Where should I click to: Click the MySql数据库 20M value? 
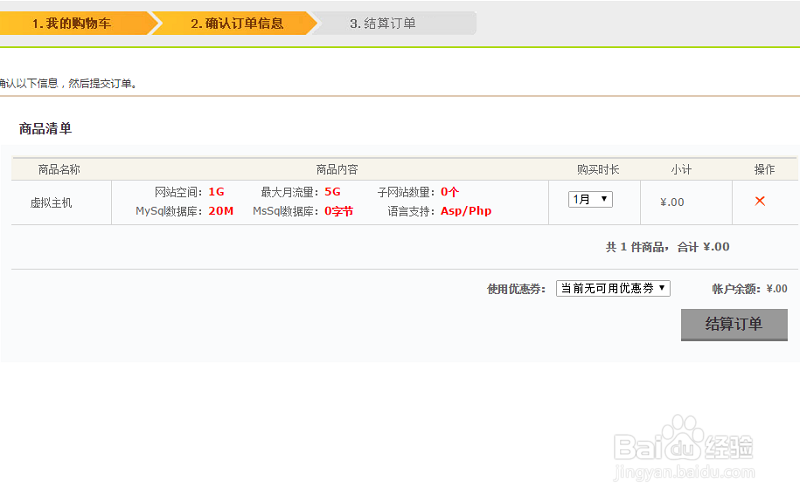[x=221, y=211]
